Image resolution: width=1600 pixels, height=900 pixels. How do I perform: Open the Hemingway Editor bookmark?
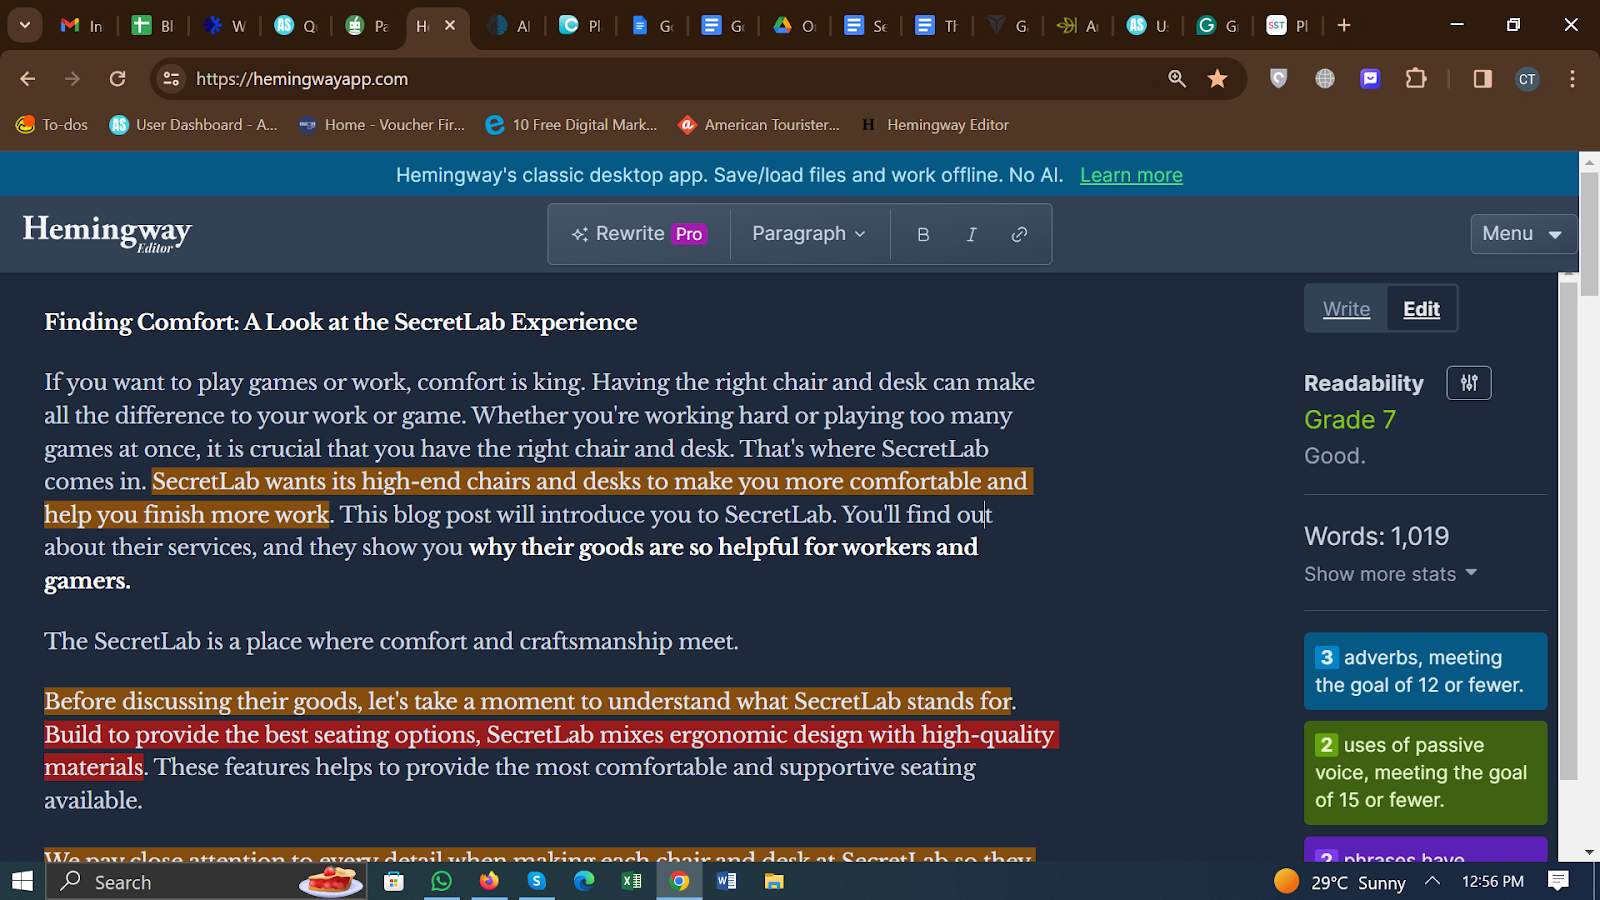pyautogui.click(x=934, y=125)
